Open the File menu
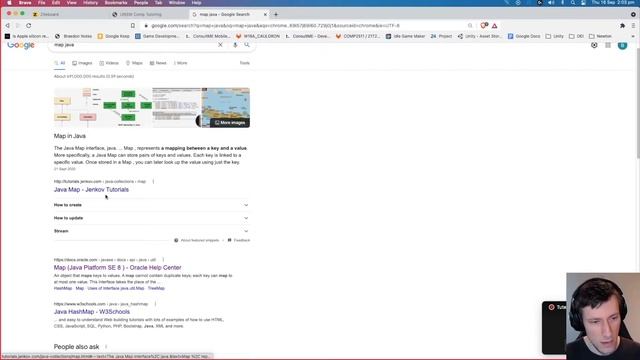 pos(42,3)
